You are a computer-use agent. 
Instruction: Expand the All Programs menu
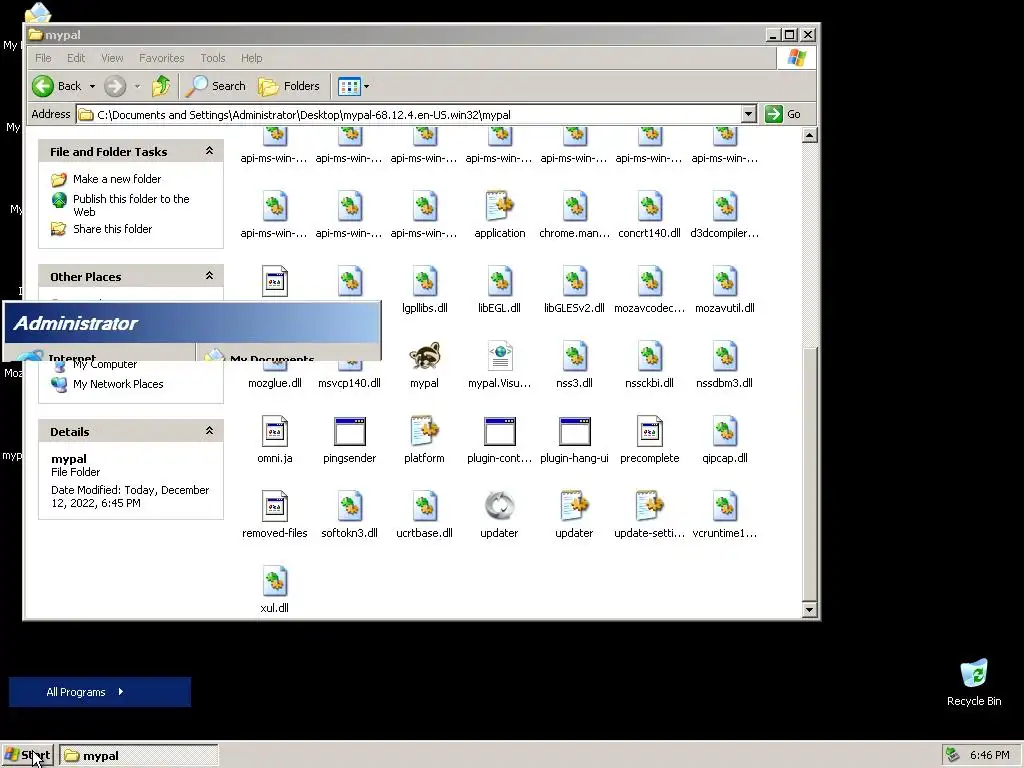coord(100,692)
